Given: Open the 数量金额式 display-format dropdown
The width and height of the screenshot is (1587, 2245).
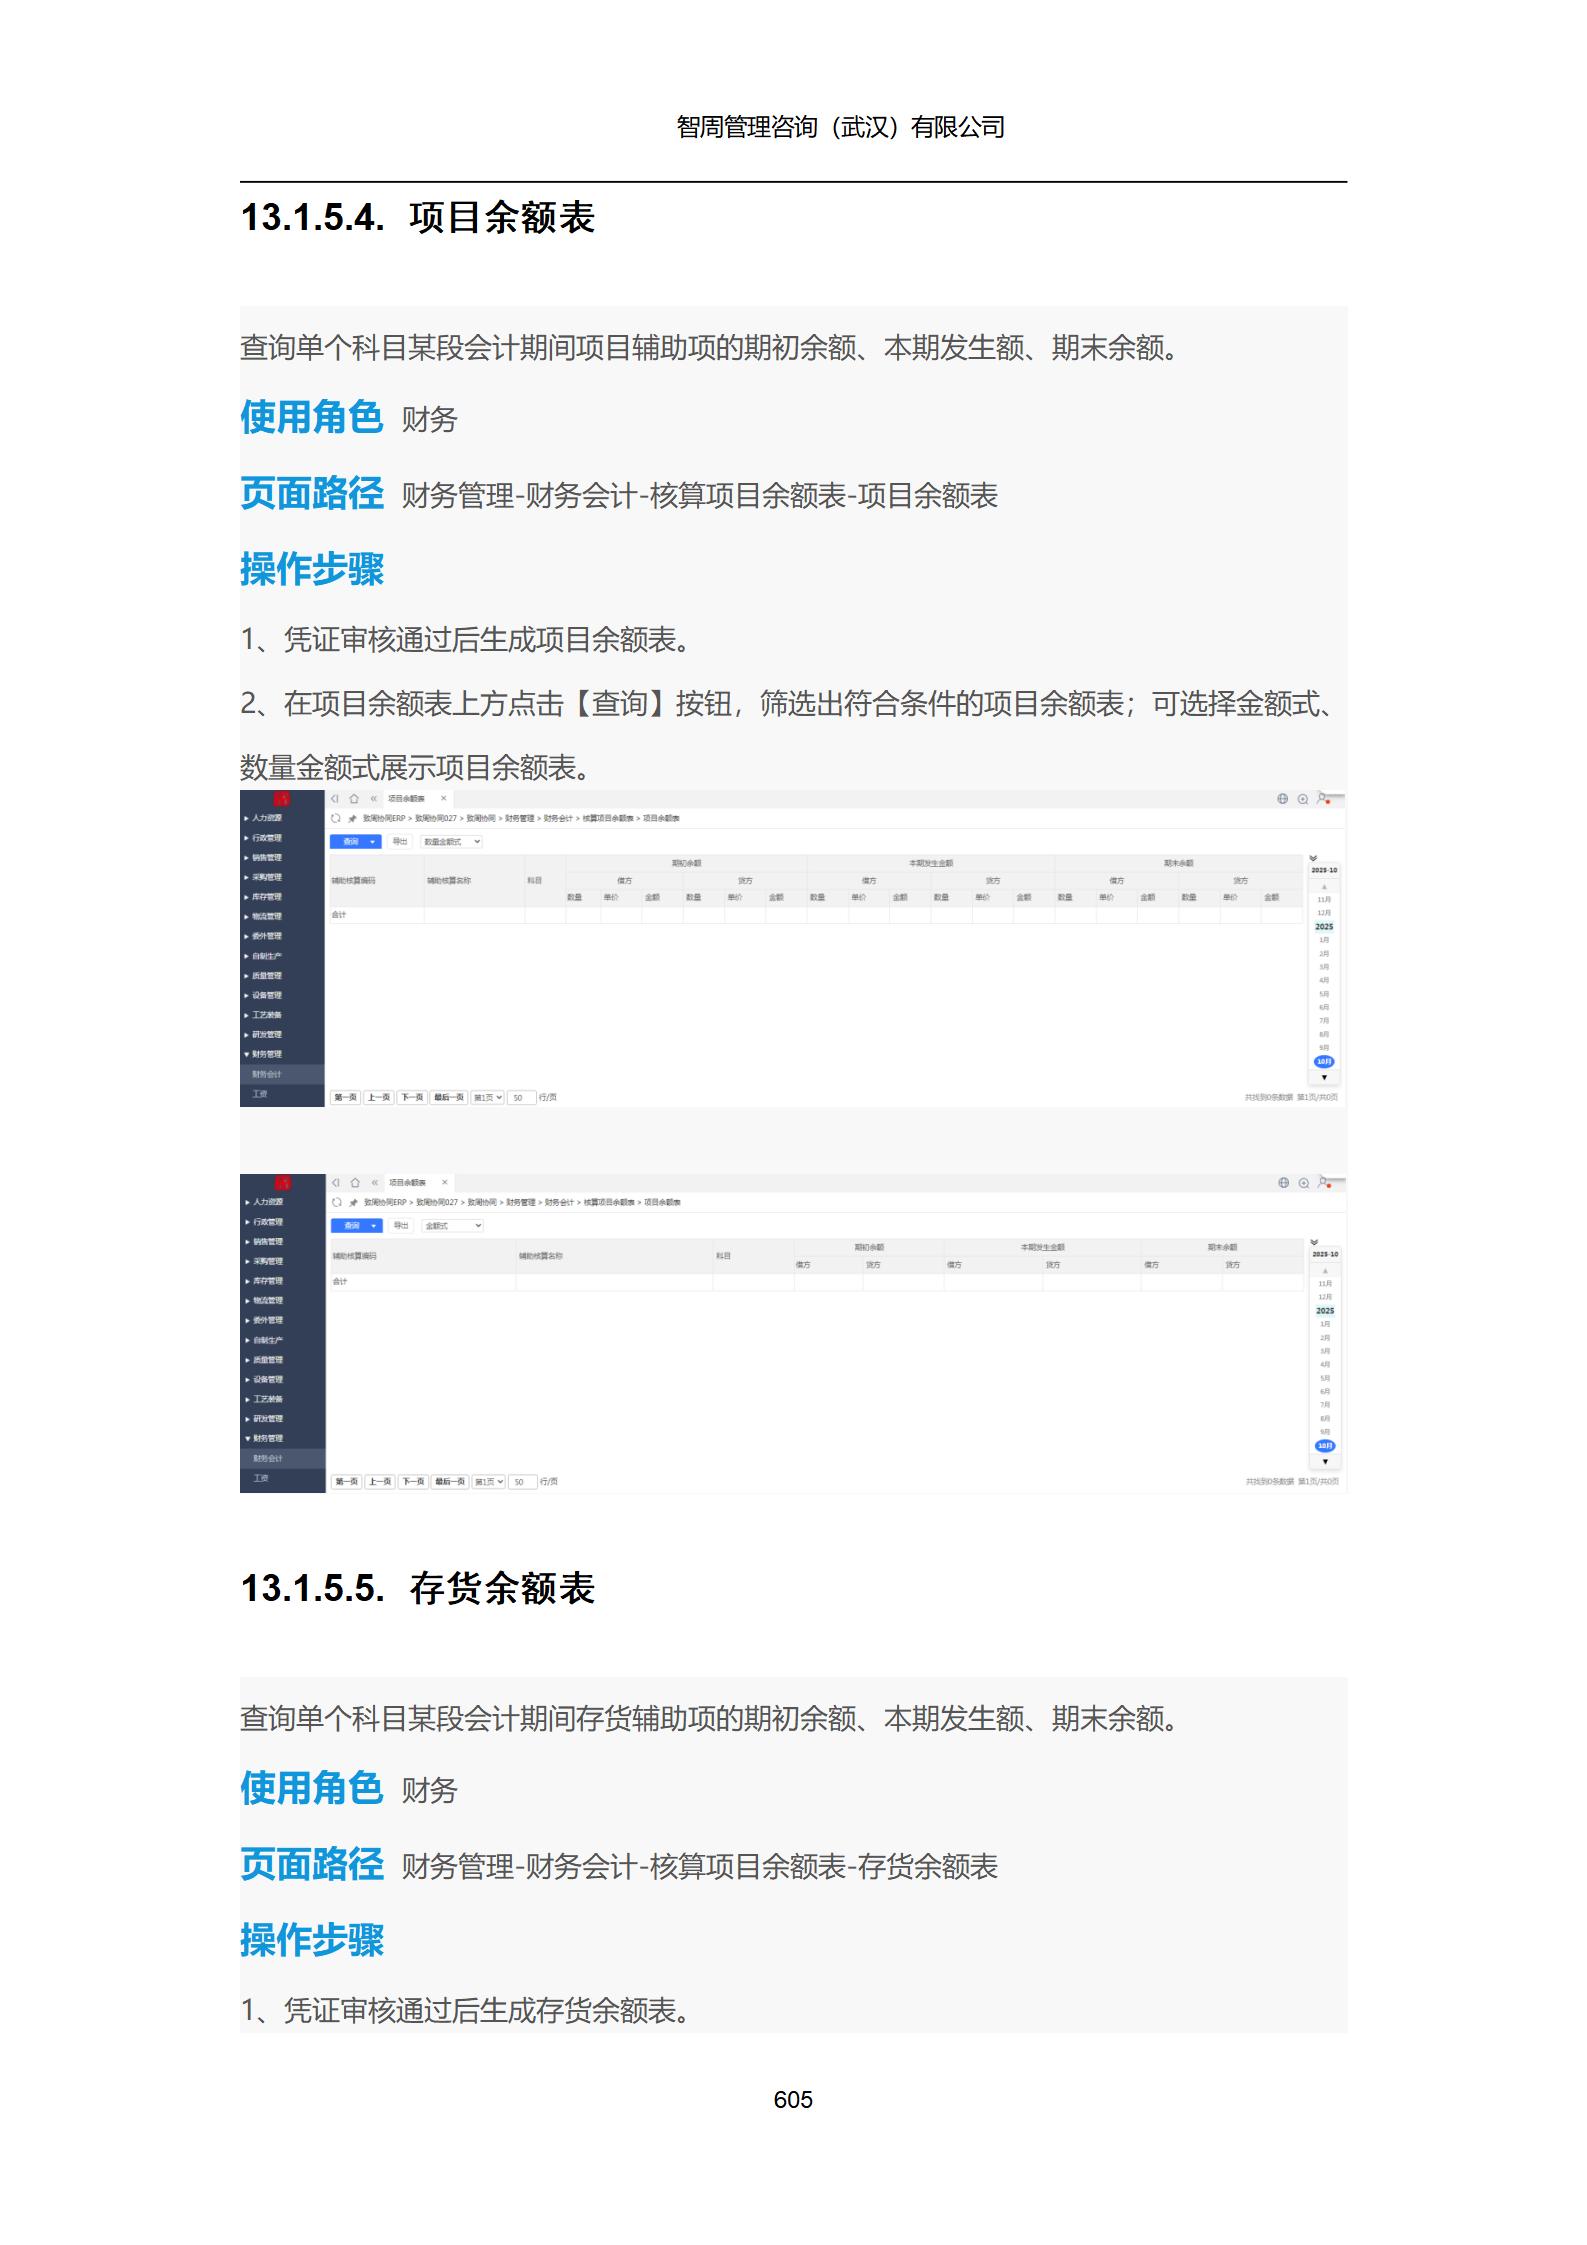Looking at the screenshot, I should point(451,842).
